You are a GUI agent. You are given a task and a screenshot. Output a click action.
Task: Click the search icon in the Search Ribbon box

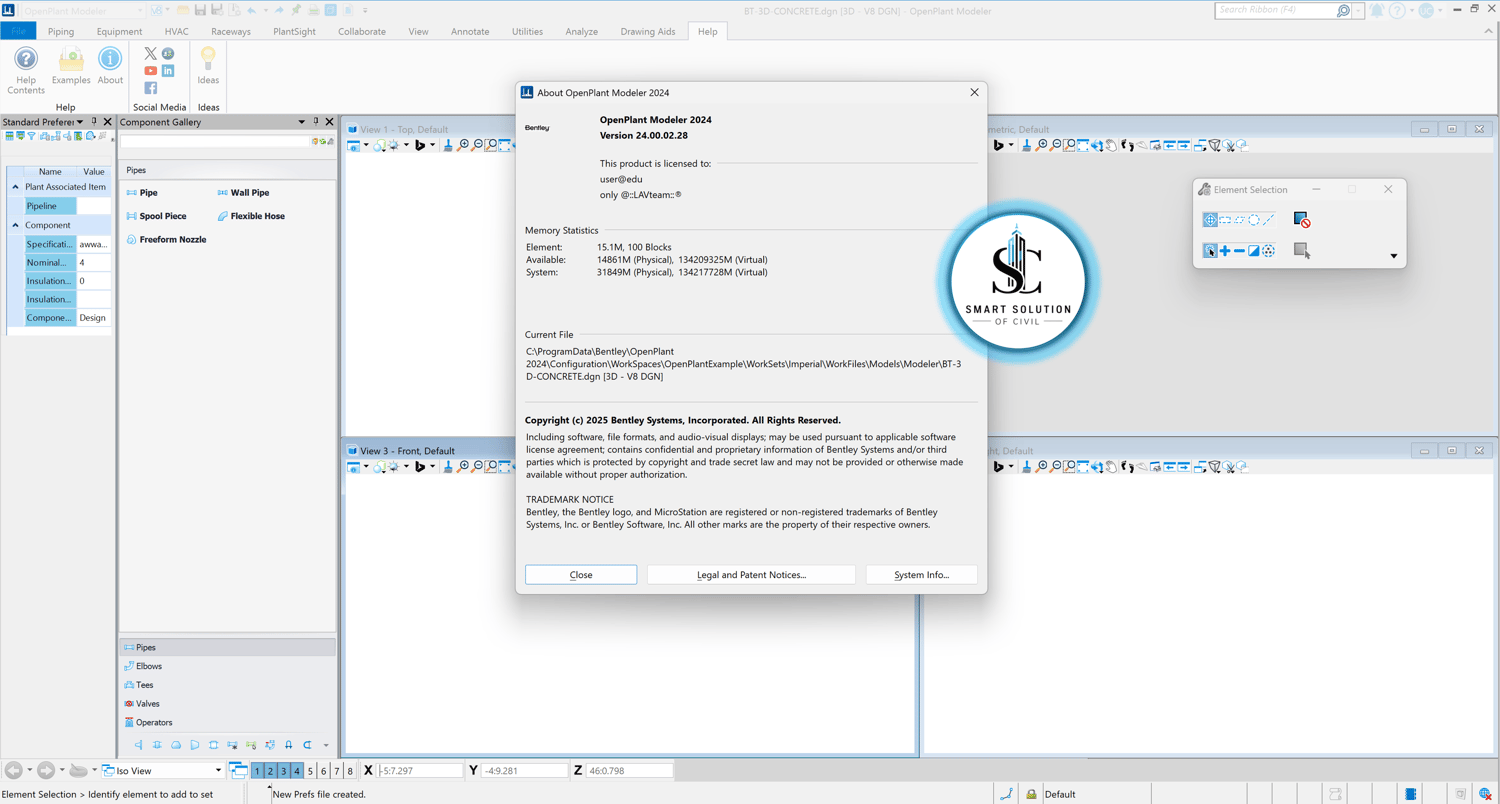coord(1343,10)
